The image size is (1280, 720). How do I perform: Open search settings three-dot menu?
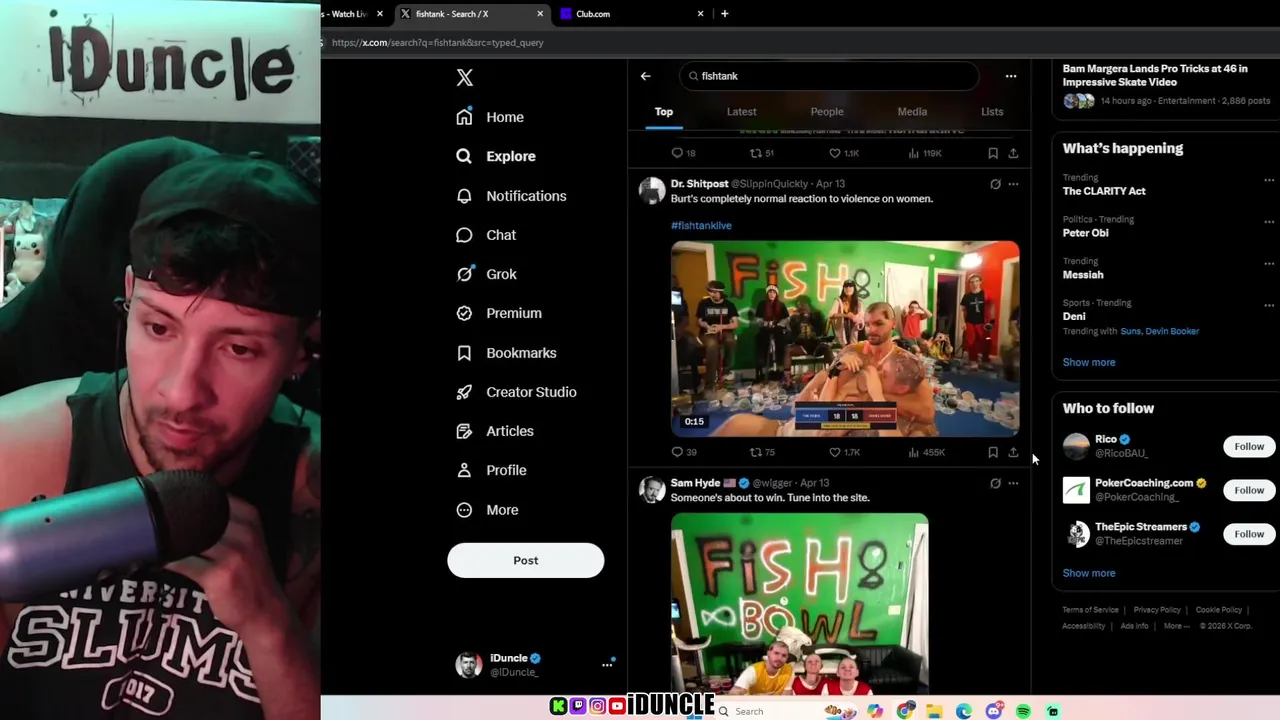1010,76
